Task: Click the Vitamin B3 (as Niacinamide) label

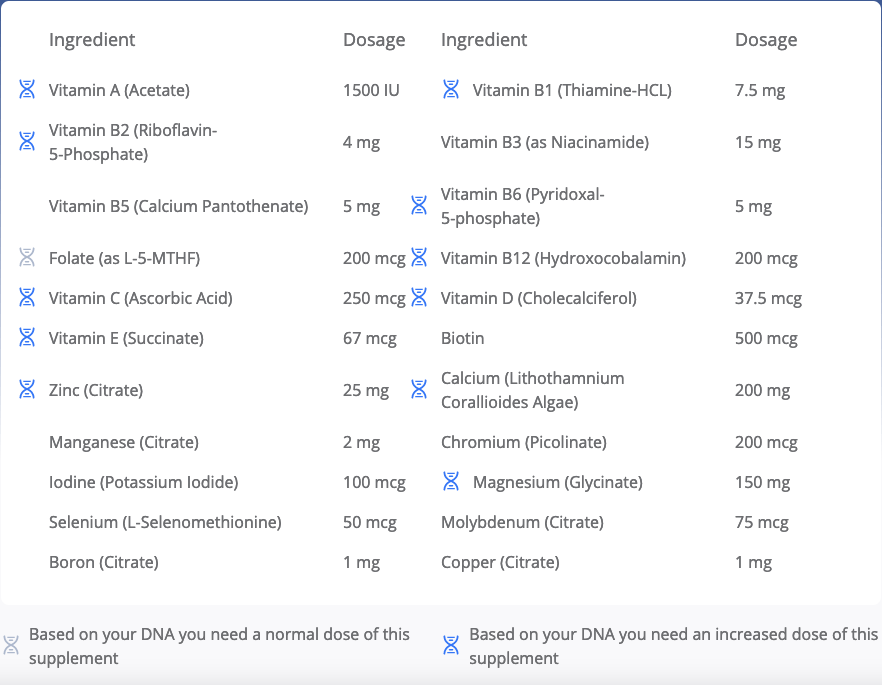Action: coord(545,142)
